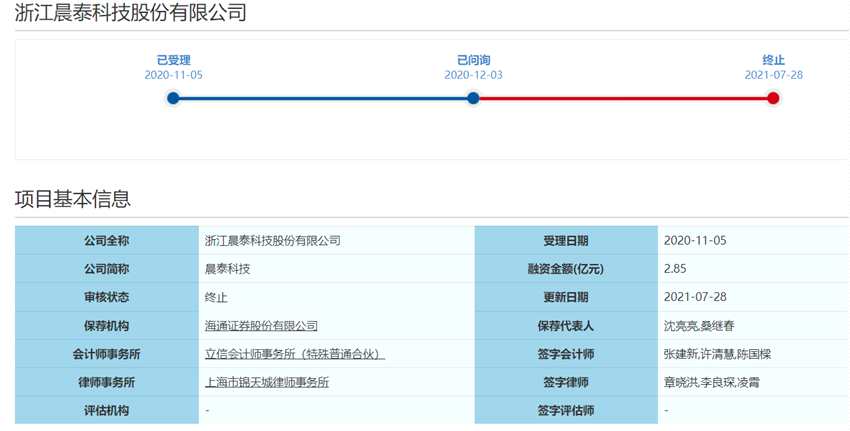Select the 公司全称 header cell
The width and height of the screenshot is (850, 431).
[107, 241]
